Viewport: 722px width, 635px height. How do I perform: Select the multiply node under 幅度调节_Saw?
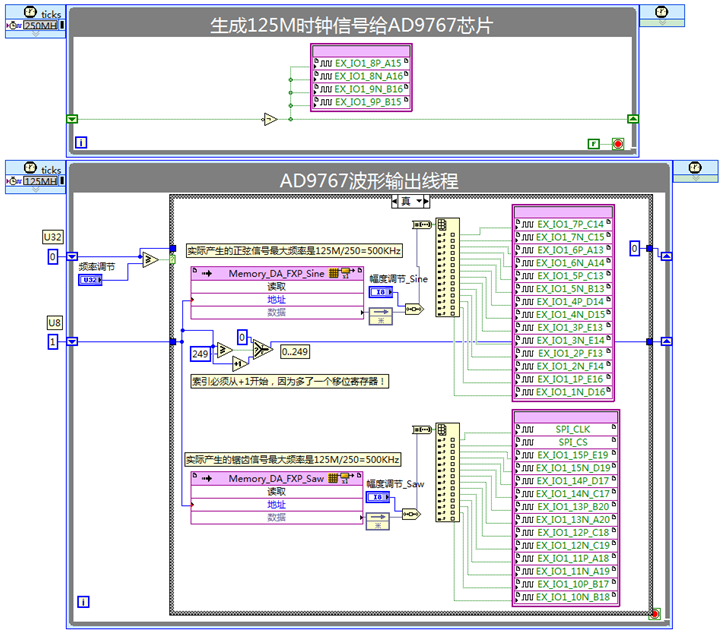click(378, 521)
